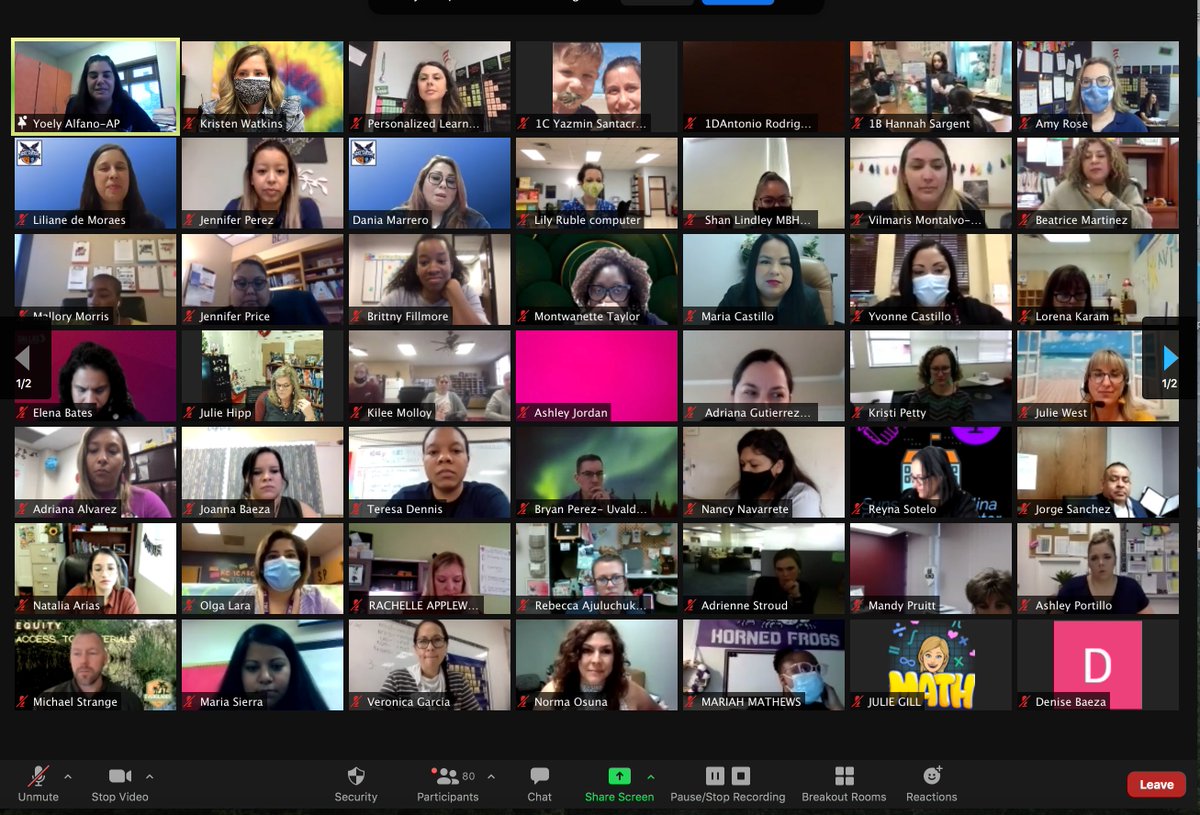Click the green Share Screen button
This screenshot has width=1200, height=815.
(x=620, y=784)
